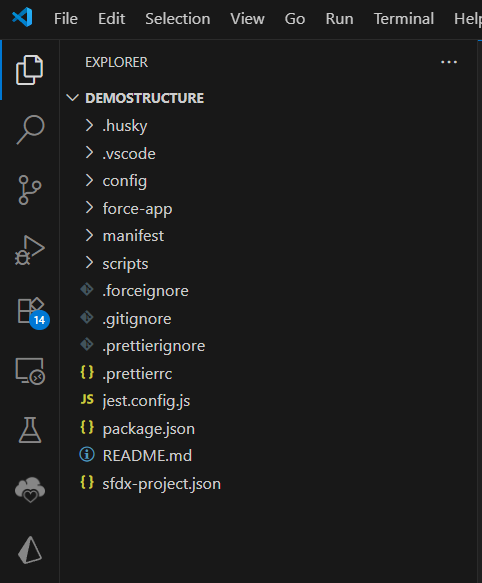Open the sfdx-project.json file
This screenshot has height=583, width=482.
[x=267, y=484]
